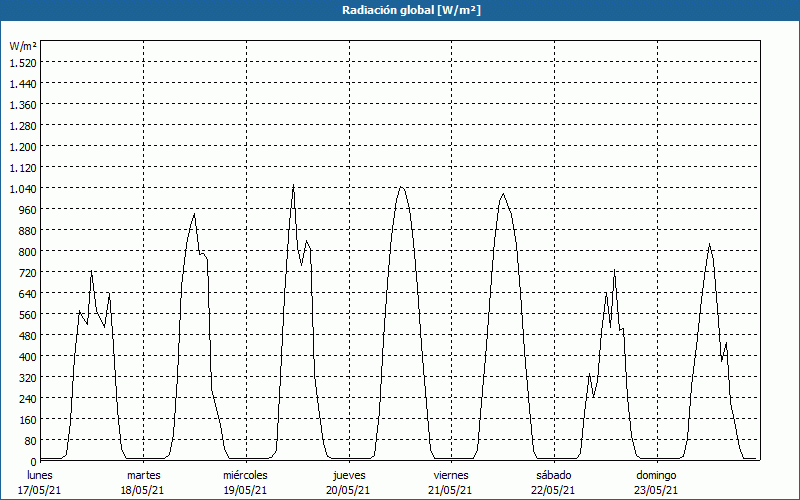Click the jueves radiation peak at 1.040

click(x=401, y=187)
